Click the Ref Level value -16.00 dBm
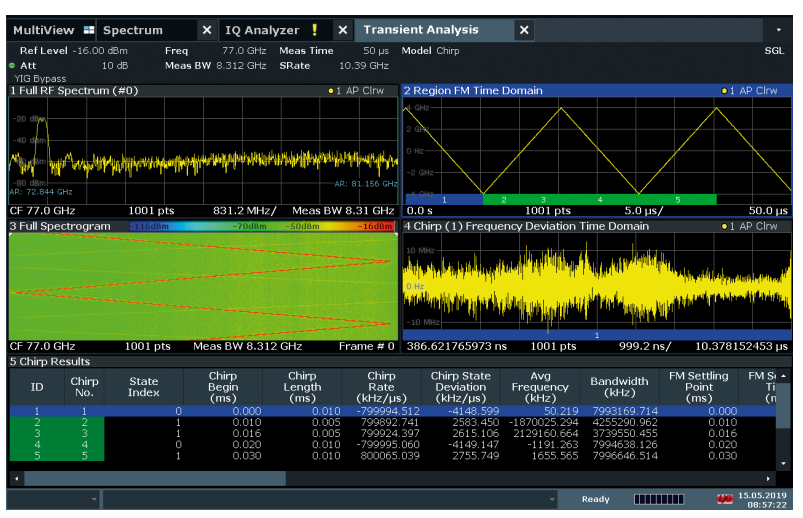The height and width of the screenshot is (518, 803). [100, 51]
